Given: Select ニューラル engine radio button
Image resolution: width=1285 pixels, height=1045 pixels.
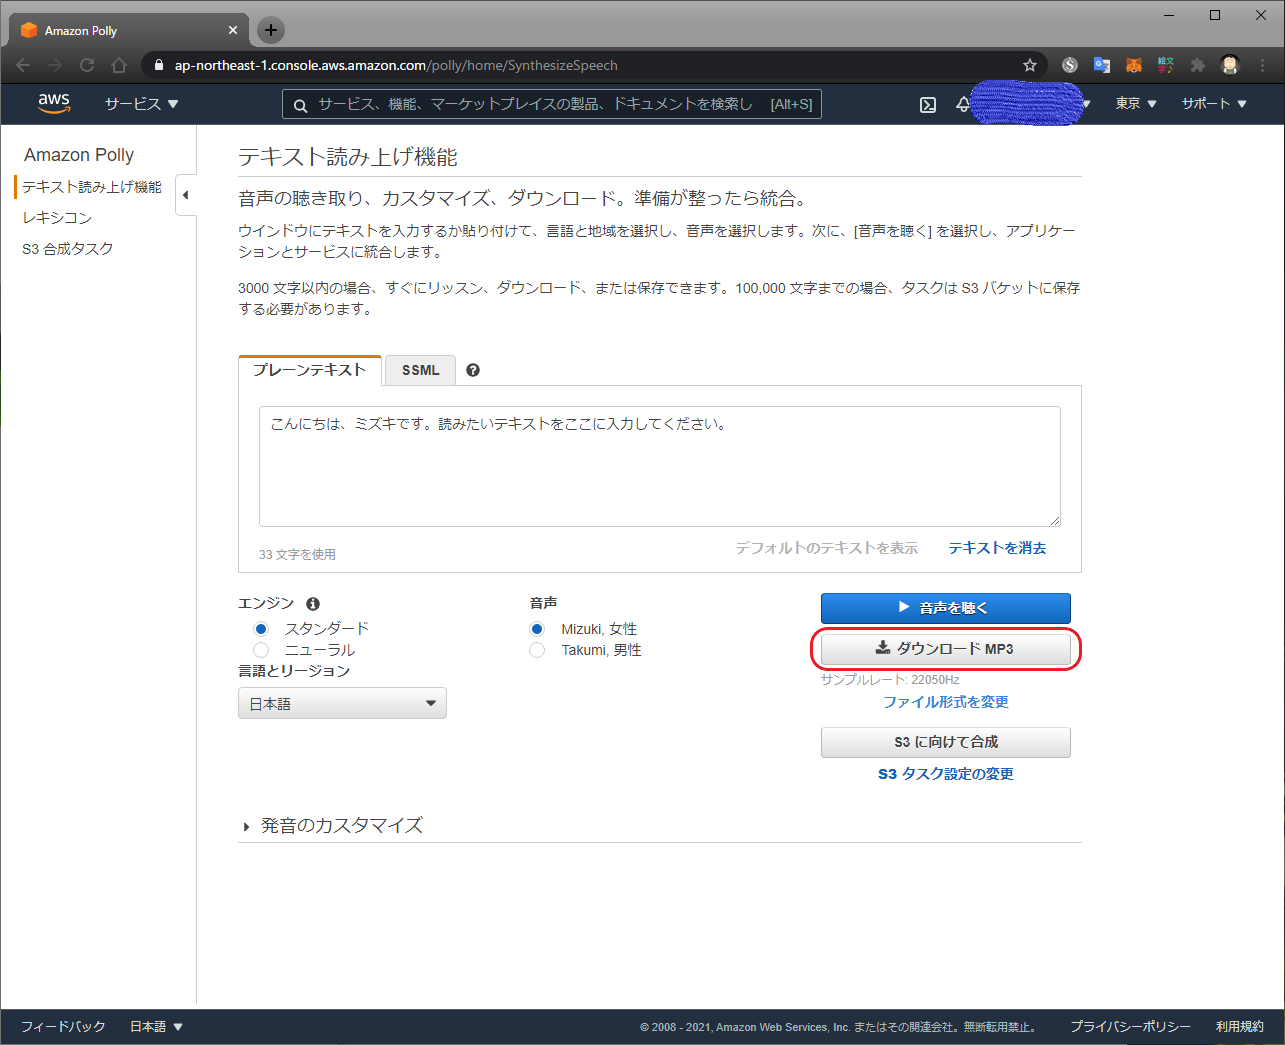Looking at the screenshot, I should click(x=261, y=650).
